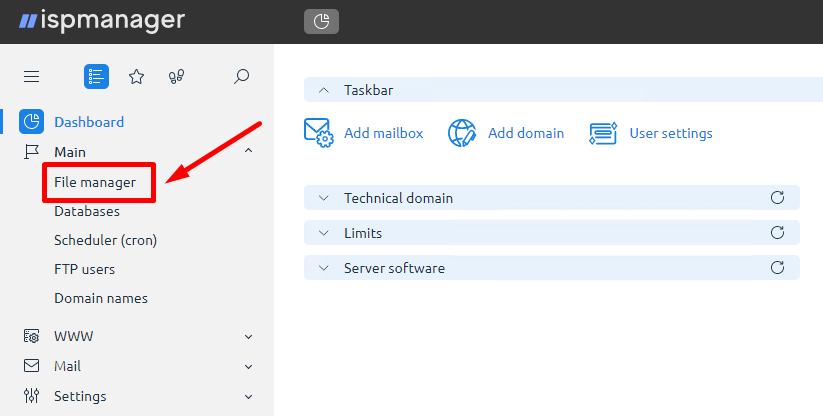The height and width of the screenshot is (416, 823).
Task: Collapse the Taskbar panel chevron
Action: coord(324,90)
